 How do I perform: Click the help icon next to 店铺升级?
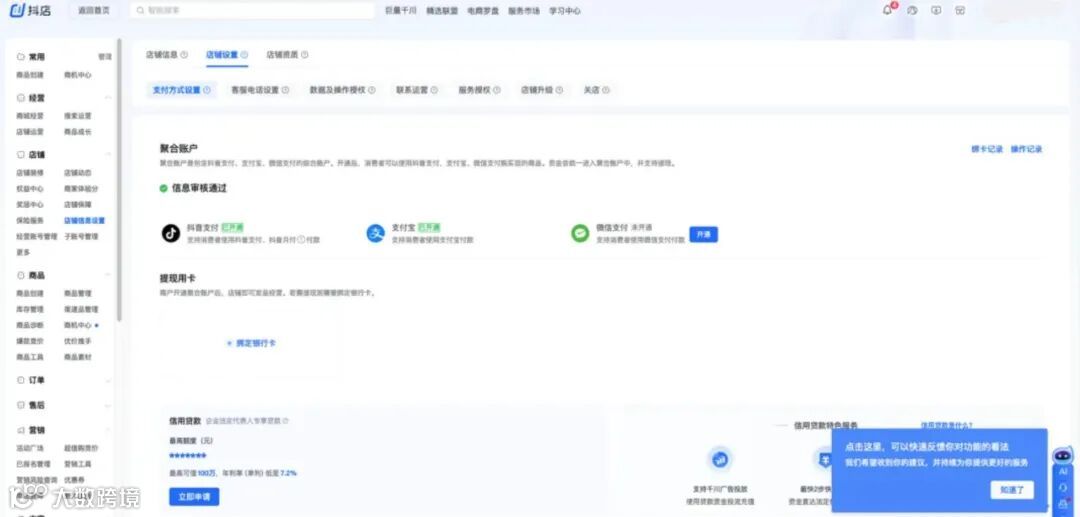[559, 90]
